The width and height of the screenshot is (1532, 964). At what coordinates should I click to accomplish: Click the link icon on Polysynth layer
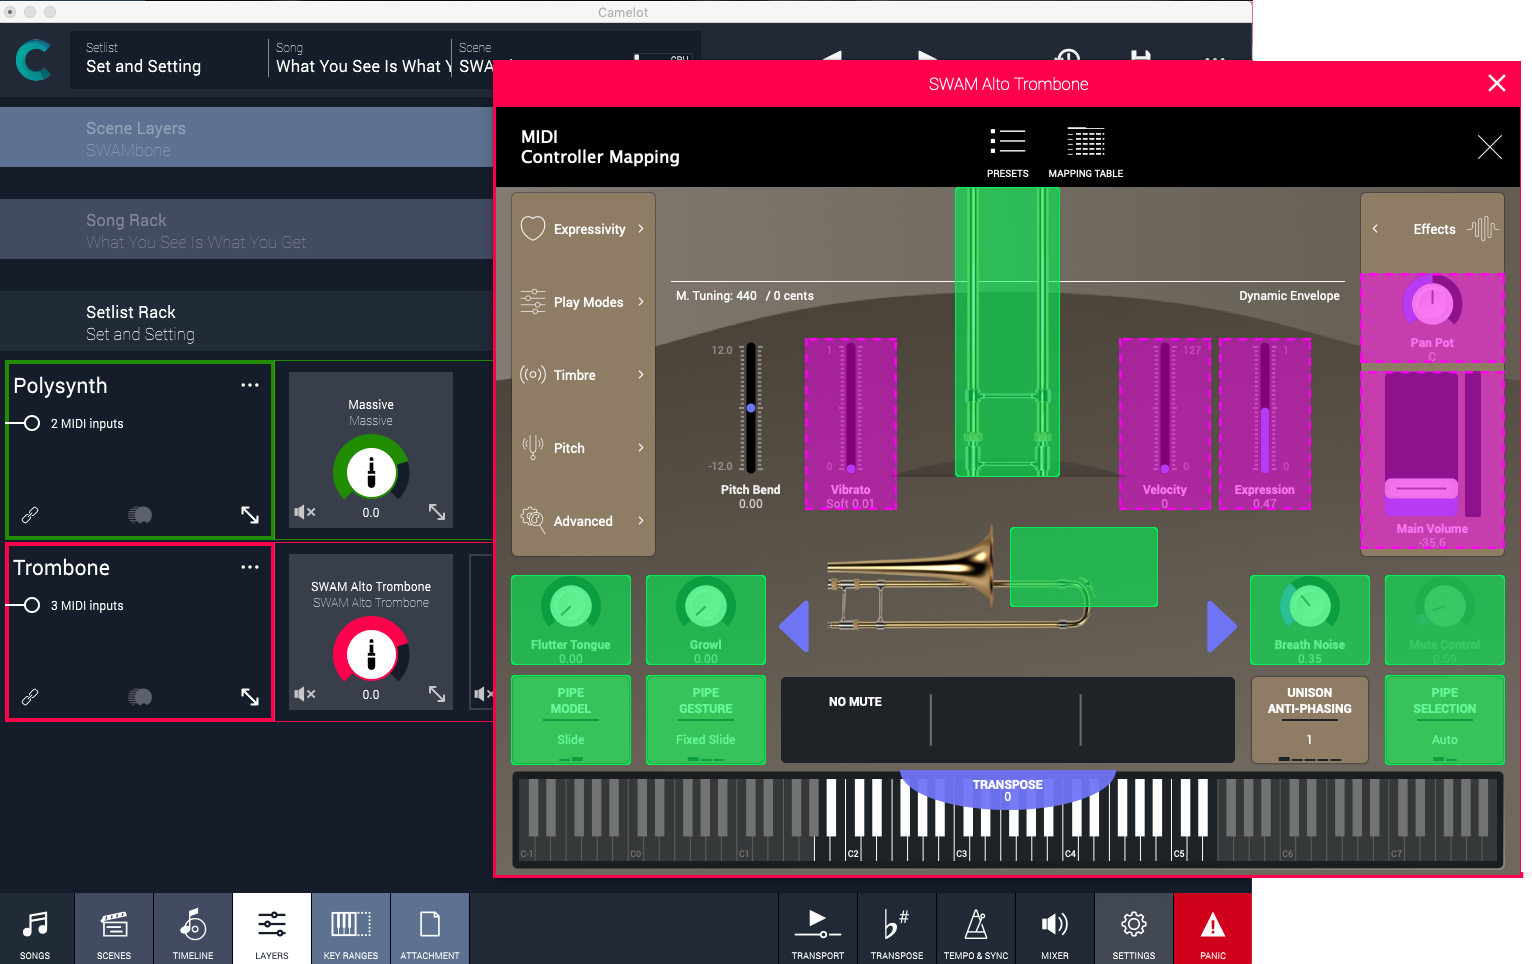[x=30, y=515]
